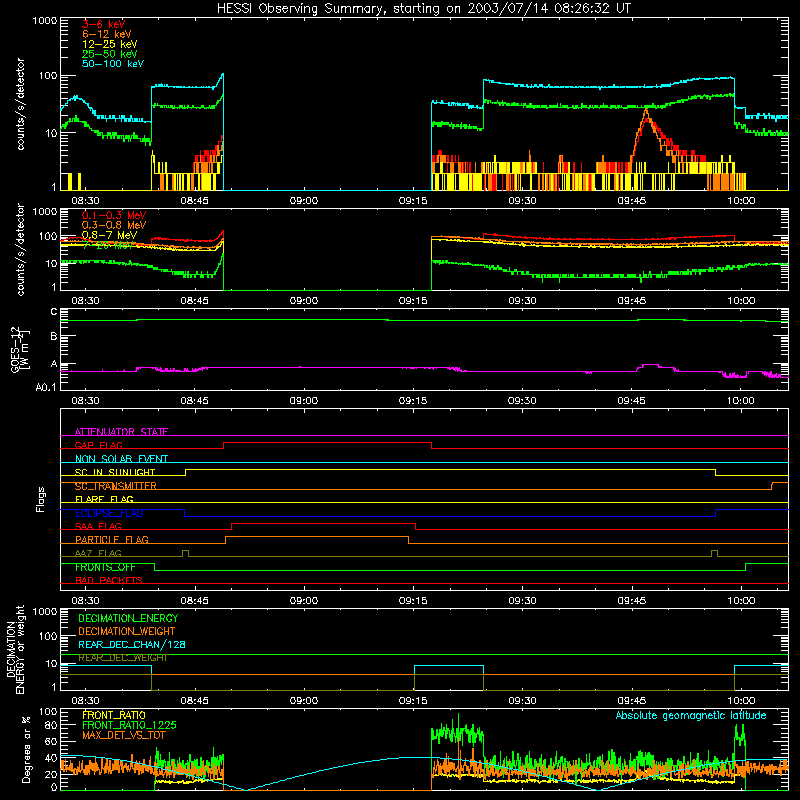Screen dimensions: 800x800
Task: Click the 09:15 tick under the GOES panel
Action: [x=413, y=401]
